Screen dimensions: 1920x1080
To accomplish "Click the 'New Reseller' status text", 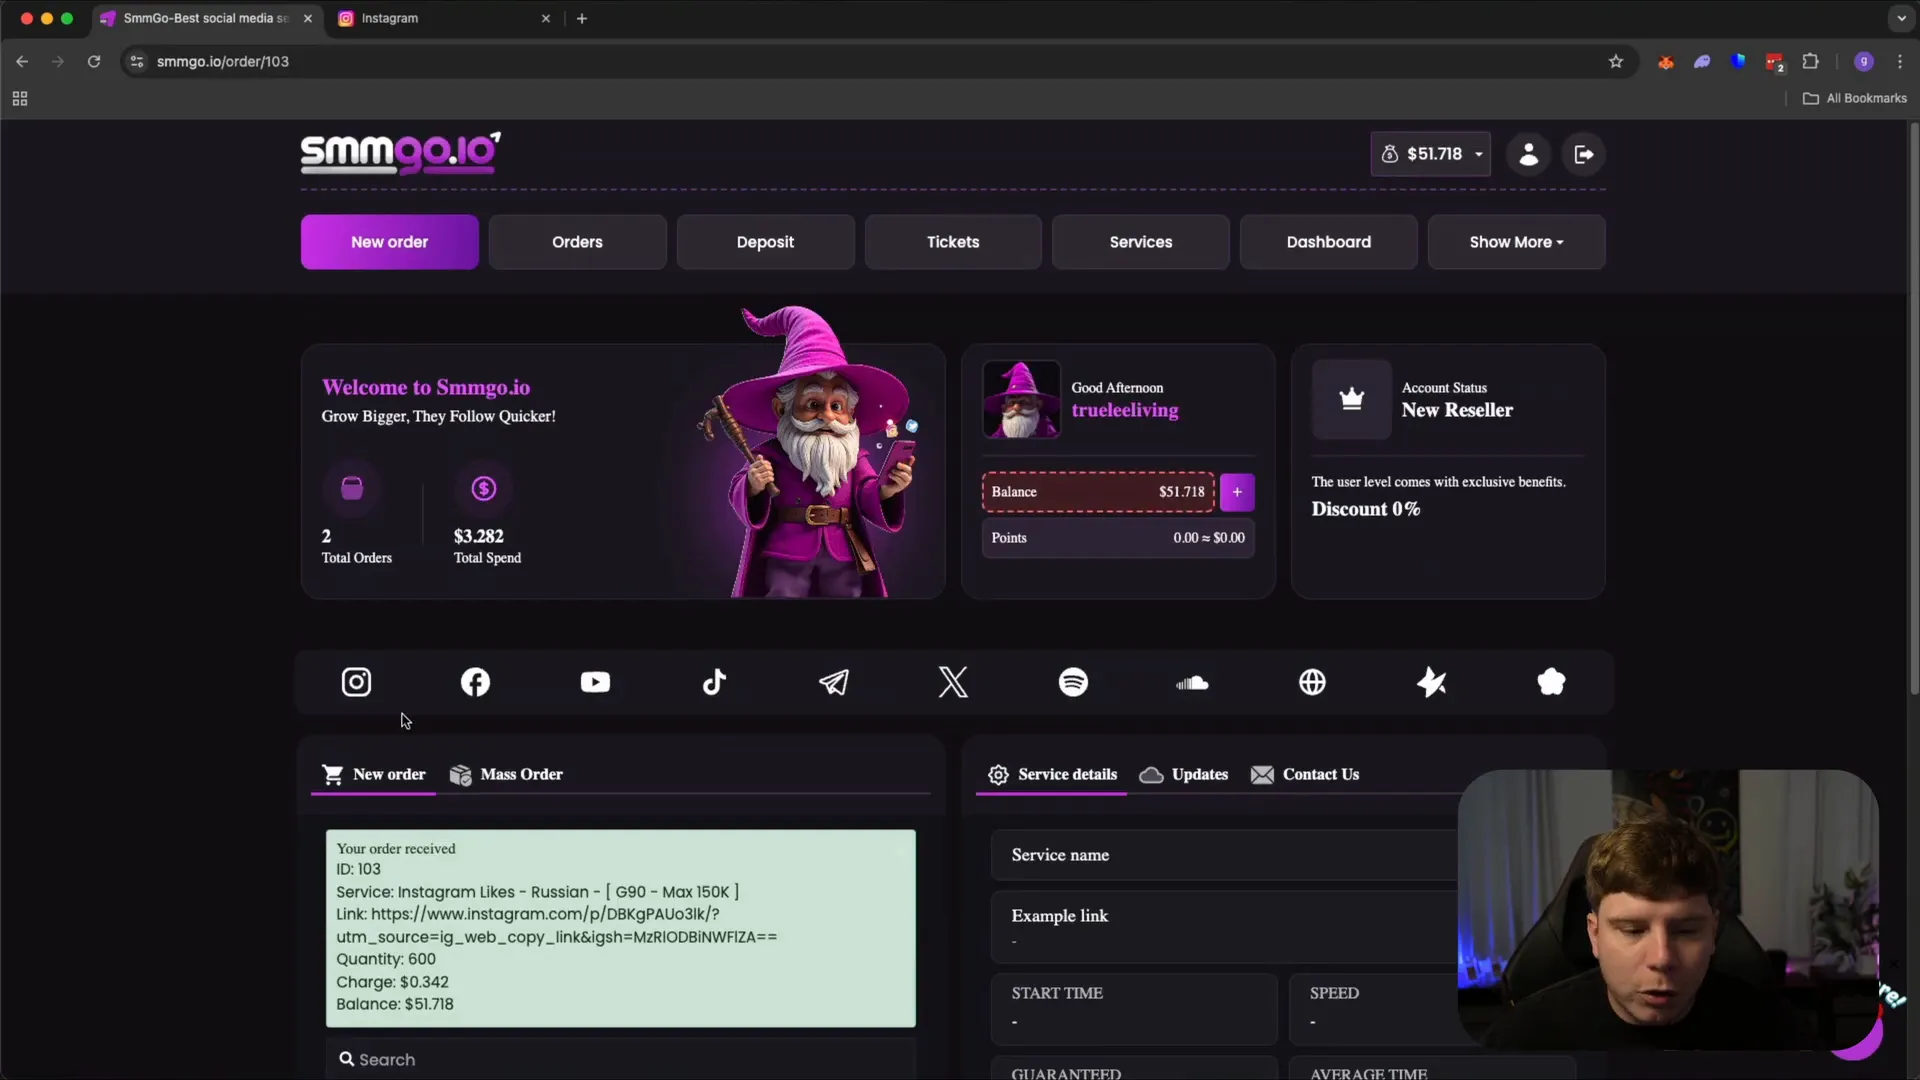I will click(x=1457, y=410).
